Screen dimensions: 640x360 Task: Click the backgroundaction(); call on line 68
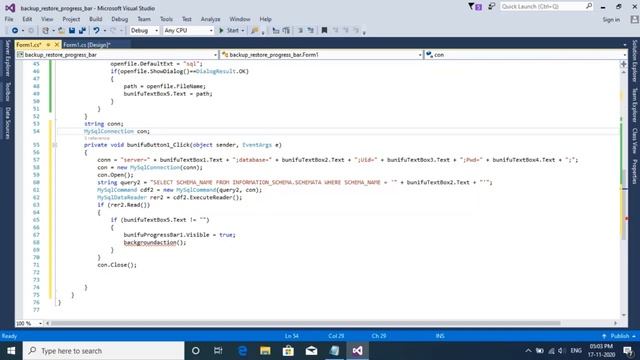point(155,242)
